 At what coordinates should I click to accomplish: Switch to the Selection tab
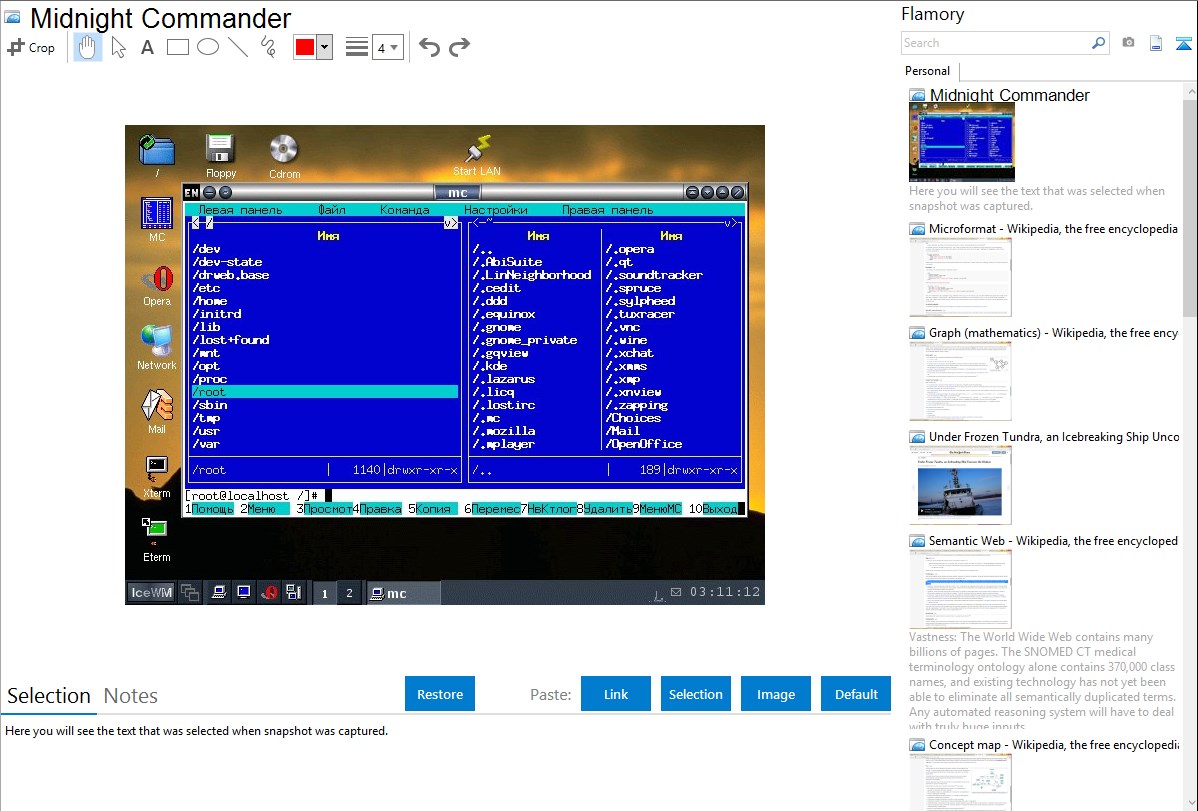pyautogui.click(x=49, y=696)
